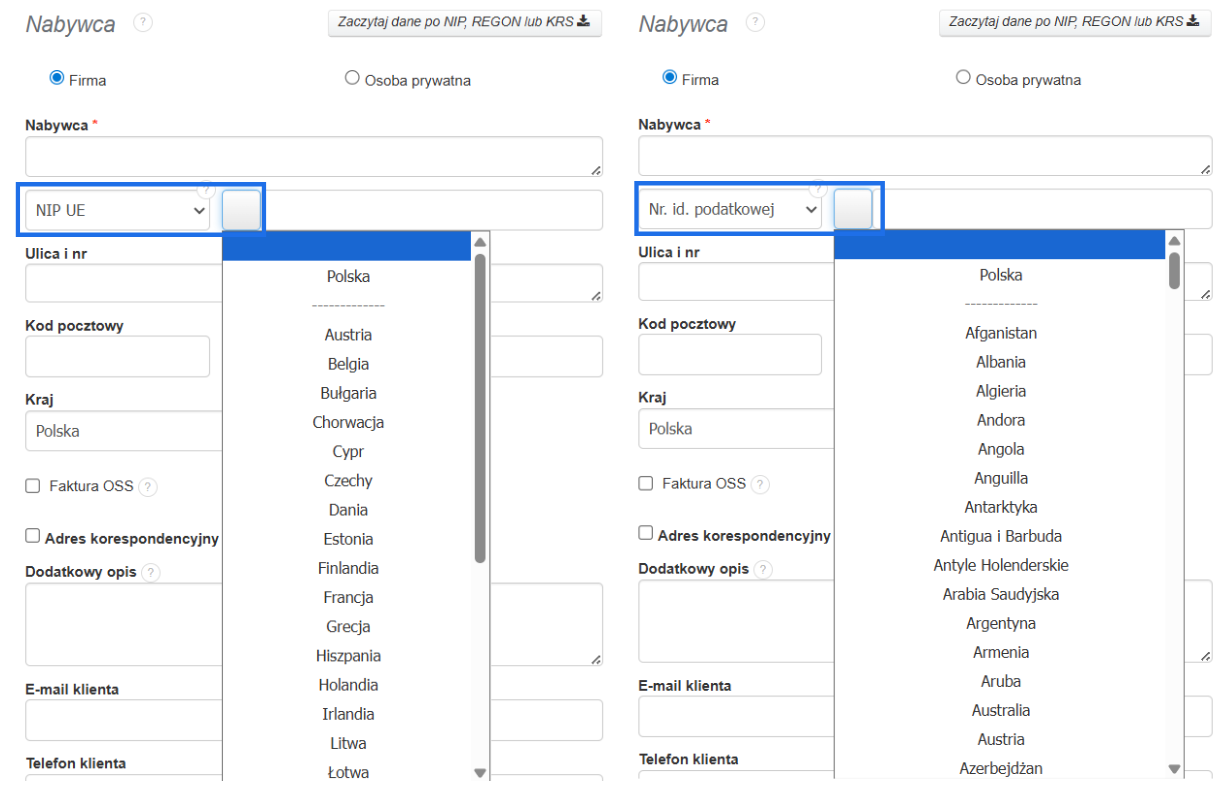Screen dimensions: 1225x792
Task: Open the Nr. id. podatkowej dropdown
Action: point(730,210)
